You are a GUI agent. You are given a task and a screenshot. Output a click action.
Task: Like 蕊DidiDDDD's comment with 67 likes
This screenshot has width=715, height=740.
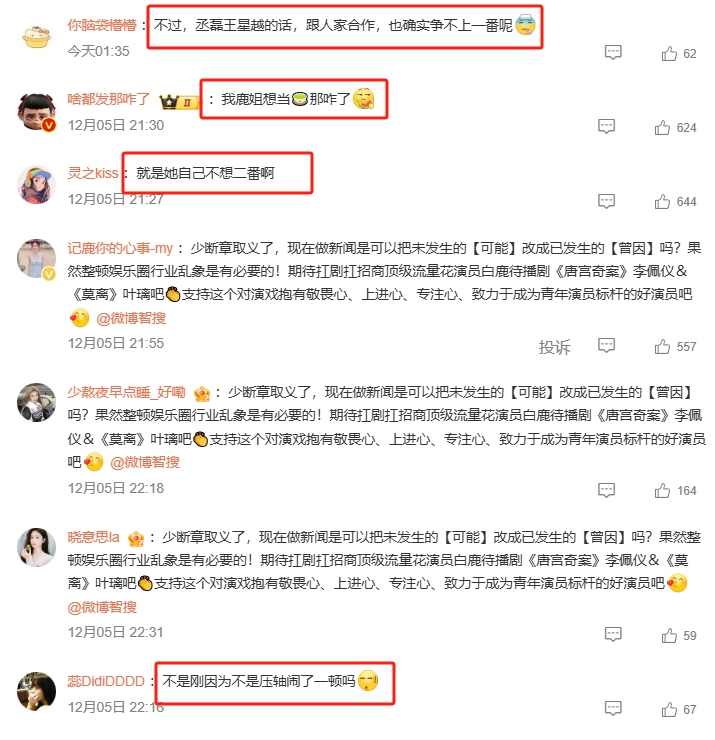point(678,710)
